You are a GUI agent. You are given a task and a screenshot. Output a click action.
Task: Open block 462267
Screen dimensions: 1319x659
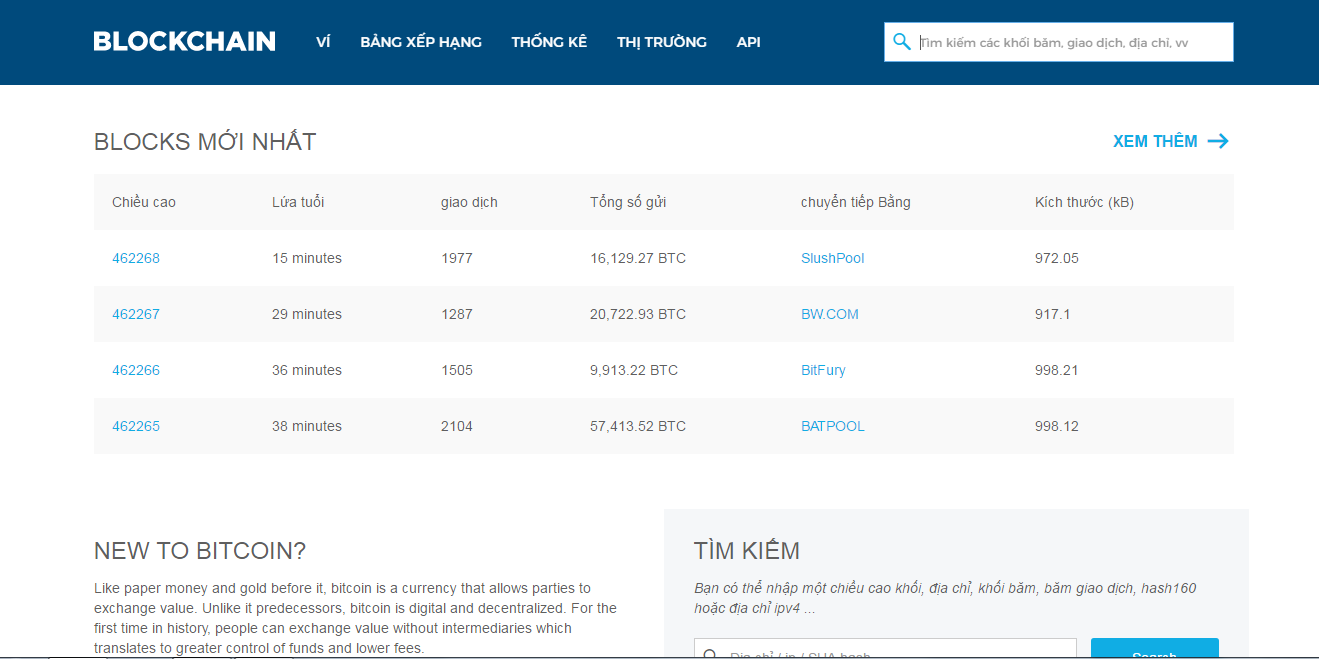[136, 314]
